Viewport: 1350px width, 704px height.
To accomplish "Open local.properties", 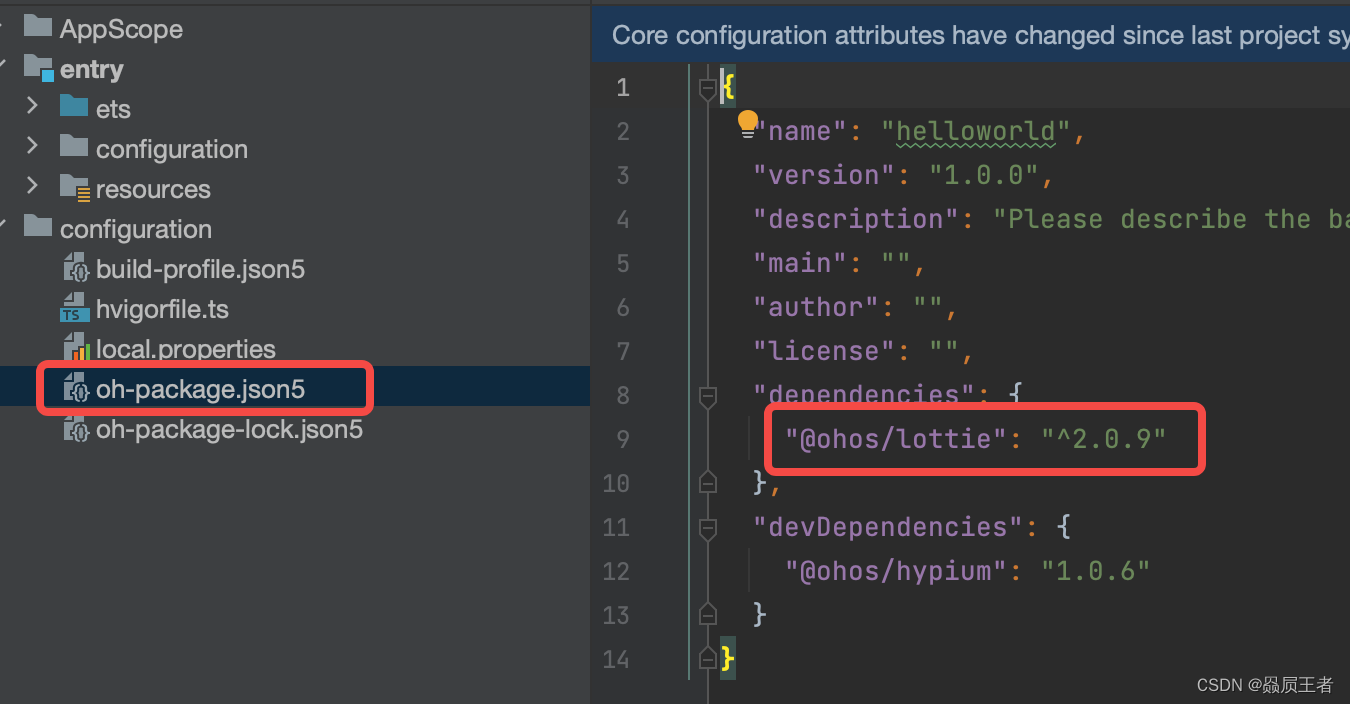I will tap(186, 349).
